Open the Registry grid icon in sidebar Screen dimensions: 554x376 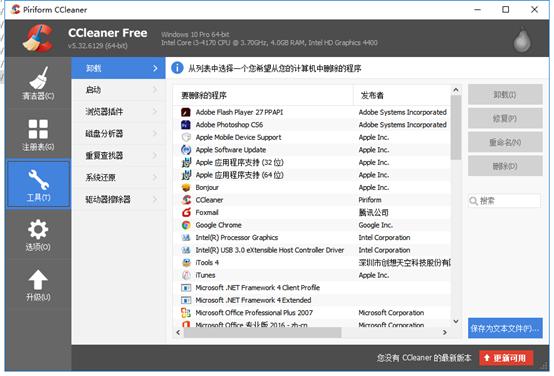[38, 129]
